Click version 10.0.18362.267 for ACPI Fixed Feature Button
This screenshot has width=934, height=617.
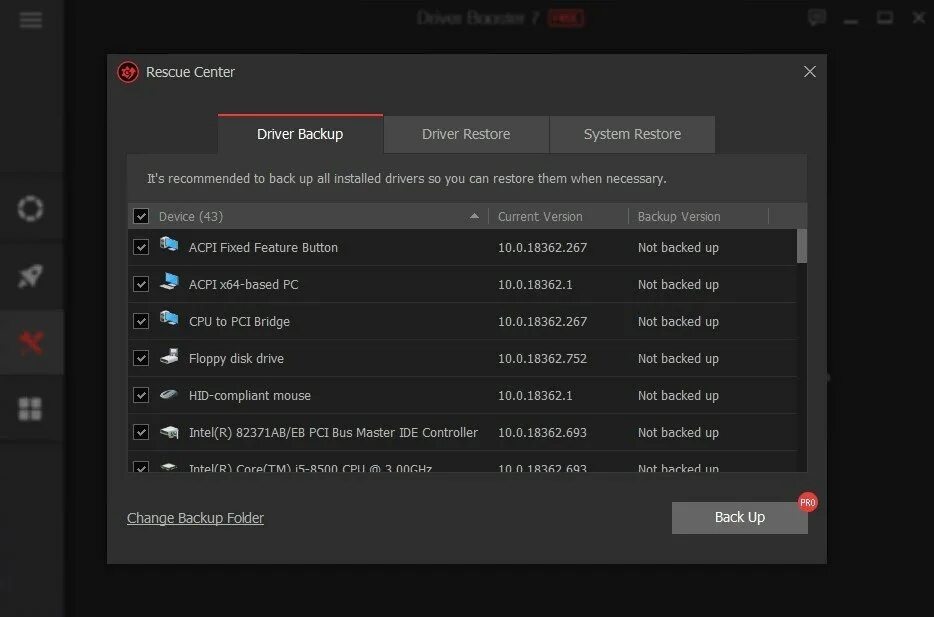click(x=543, y=248)
